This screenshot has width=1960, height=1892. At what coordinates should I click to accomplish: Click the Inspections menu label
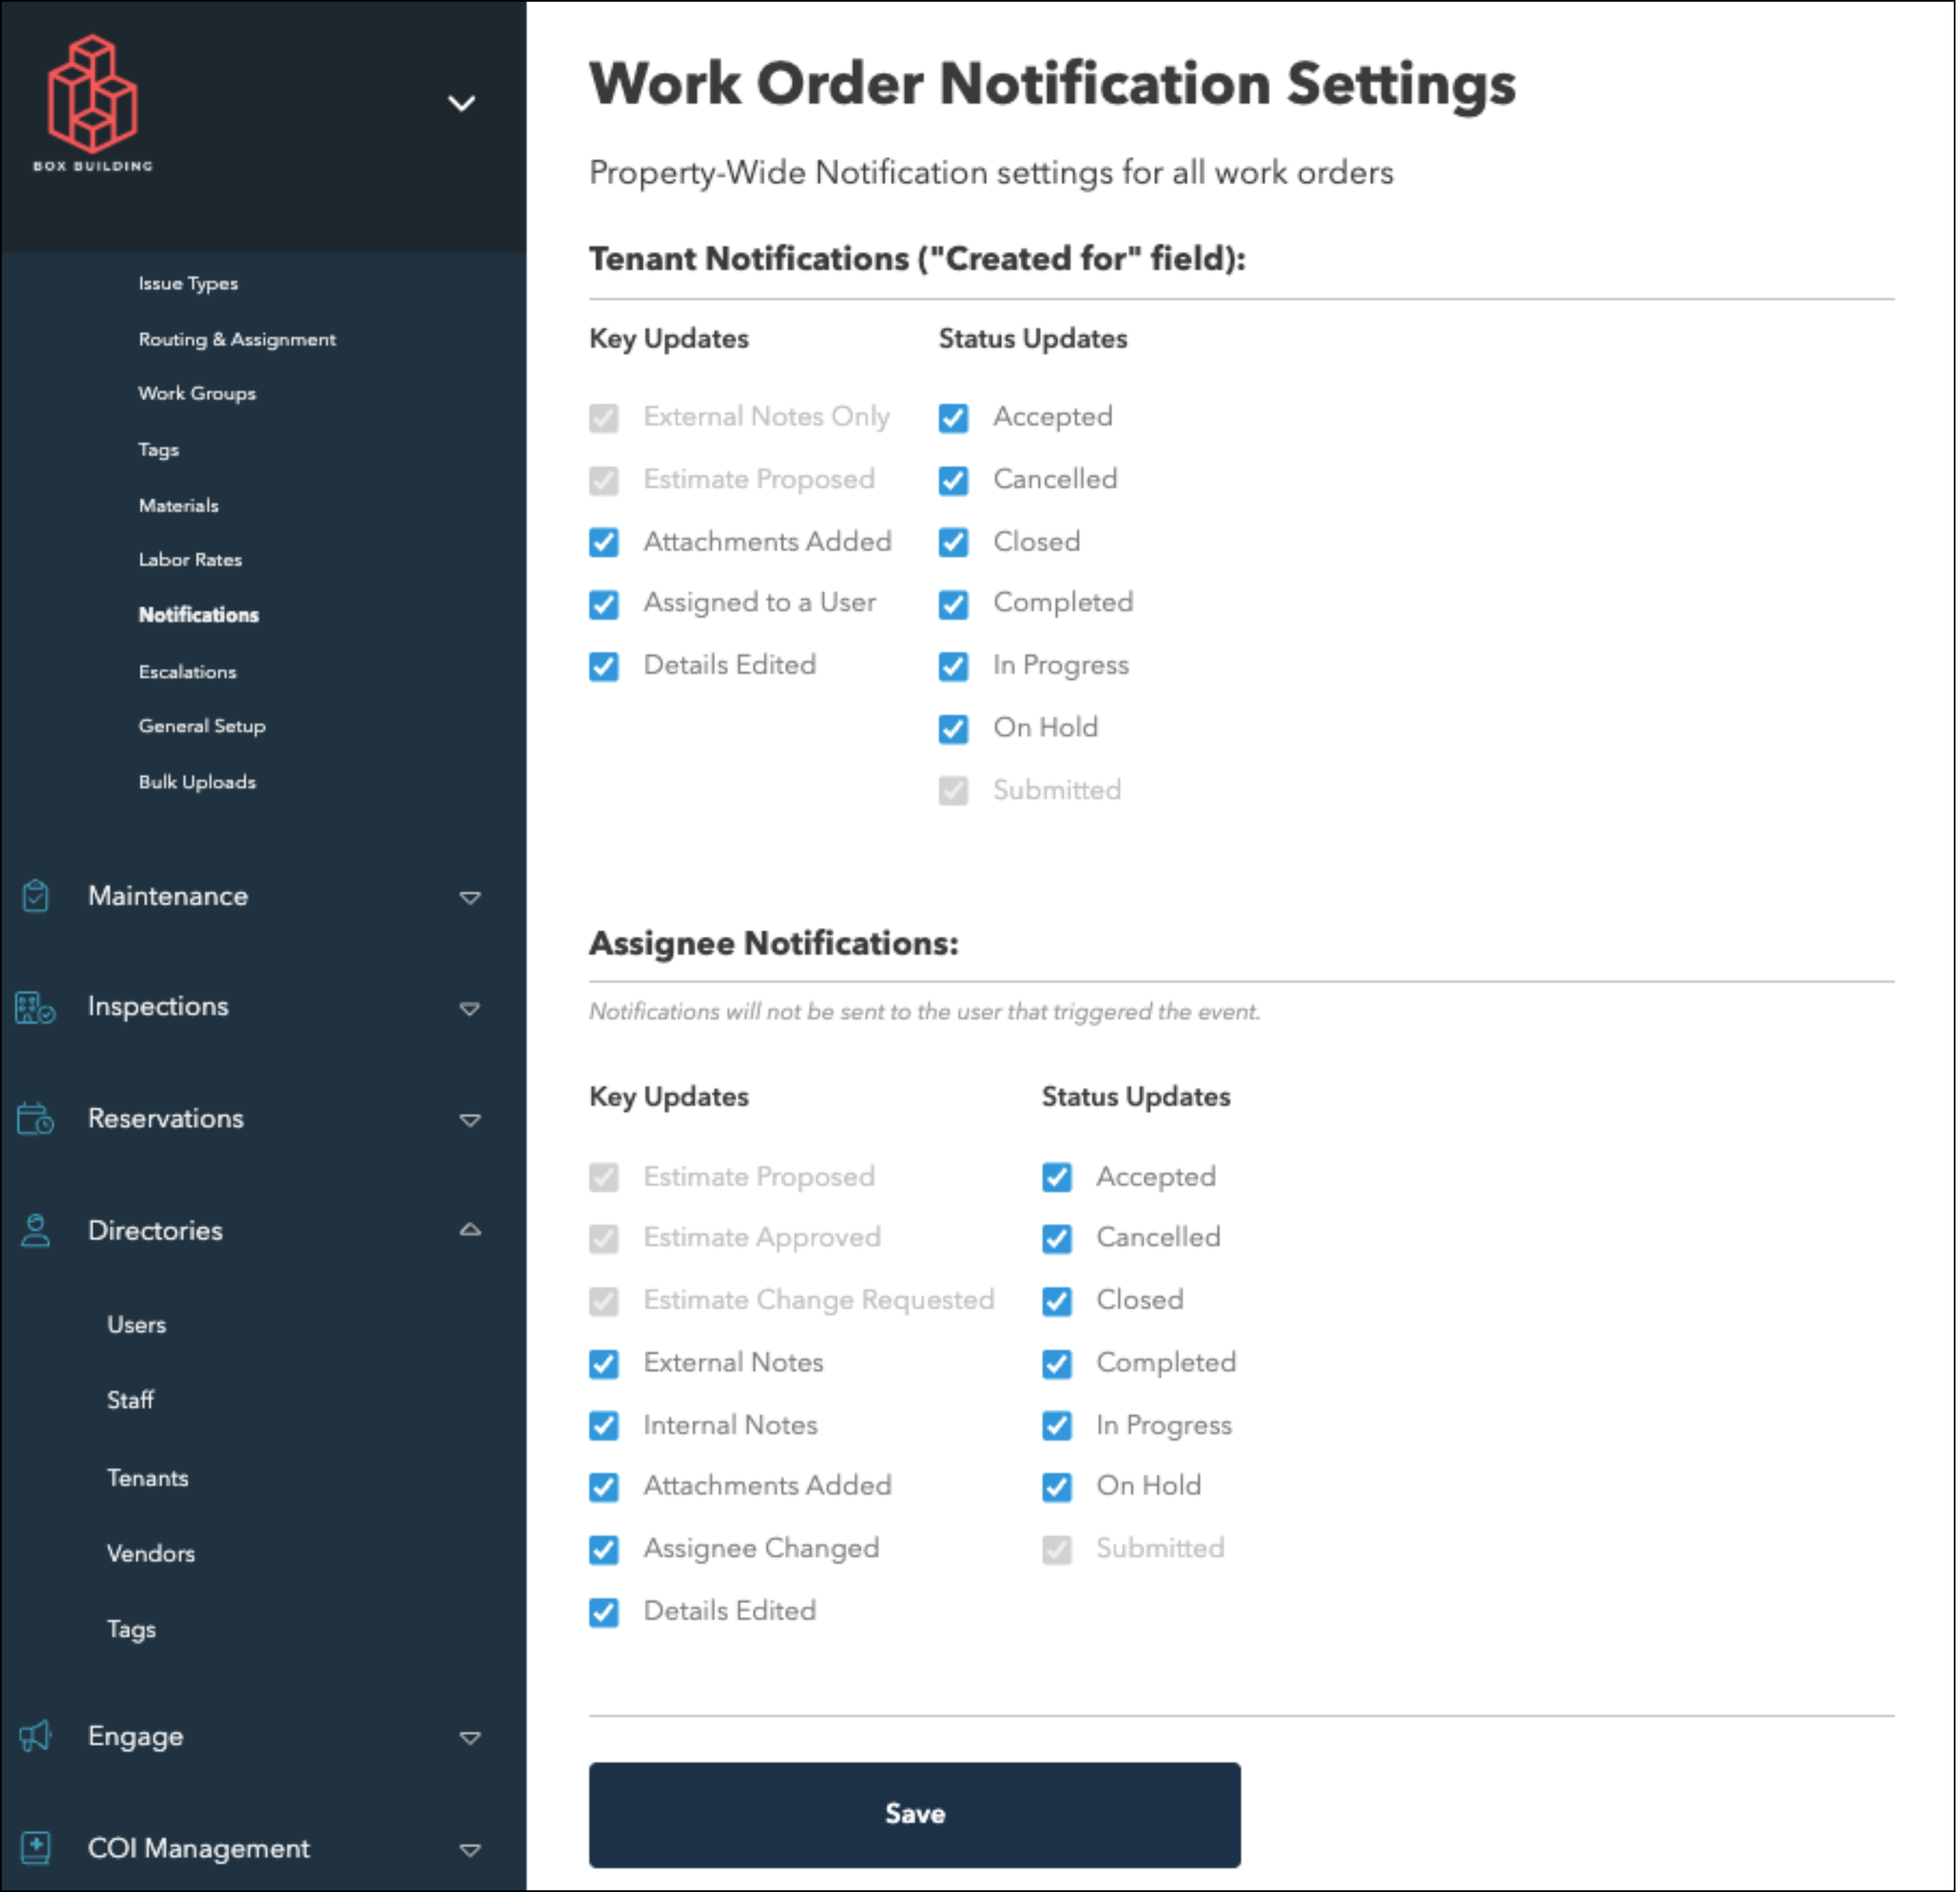(x=158, y=1007)
